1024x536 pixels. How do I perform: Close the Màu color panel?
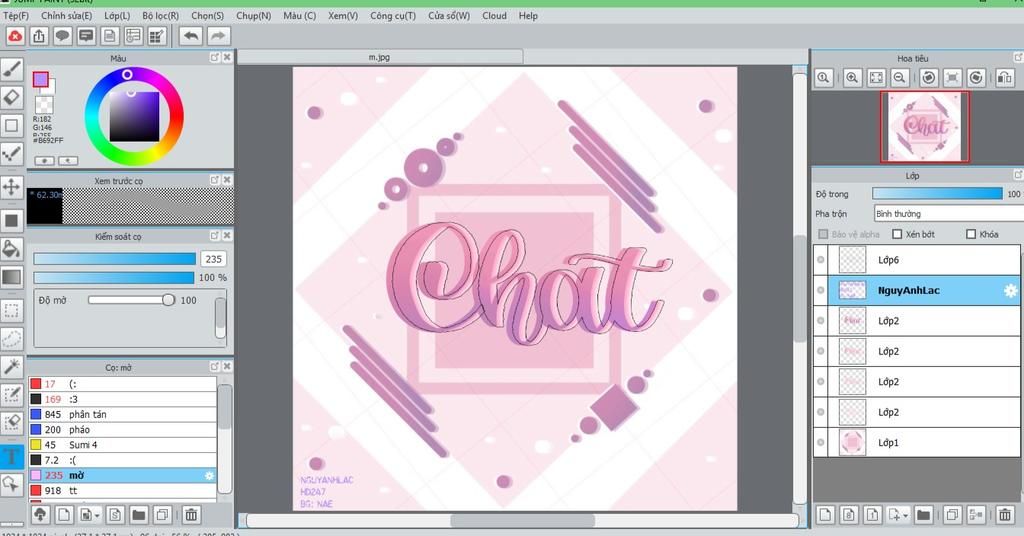227,57
